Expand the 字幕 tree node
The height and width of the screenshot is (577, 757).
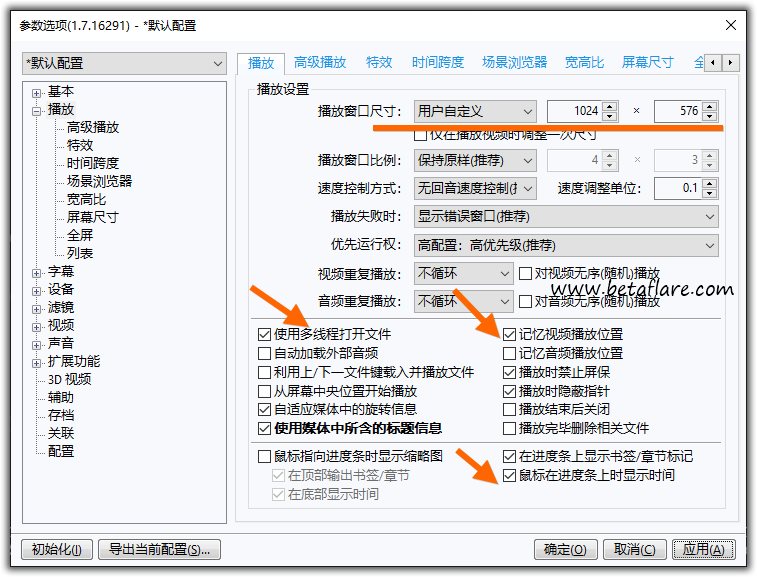[x=37, y=272]
